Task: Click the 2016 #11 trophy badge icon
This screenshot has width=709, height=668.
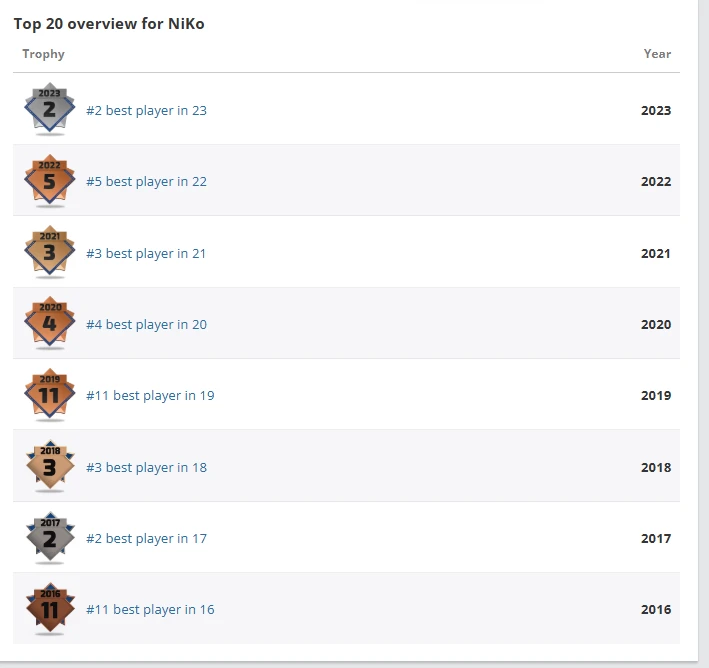Action: [50, 609]
